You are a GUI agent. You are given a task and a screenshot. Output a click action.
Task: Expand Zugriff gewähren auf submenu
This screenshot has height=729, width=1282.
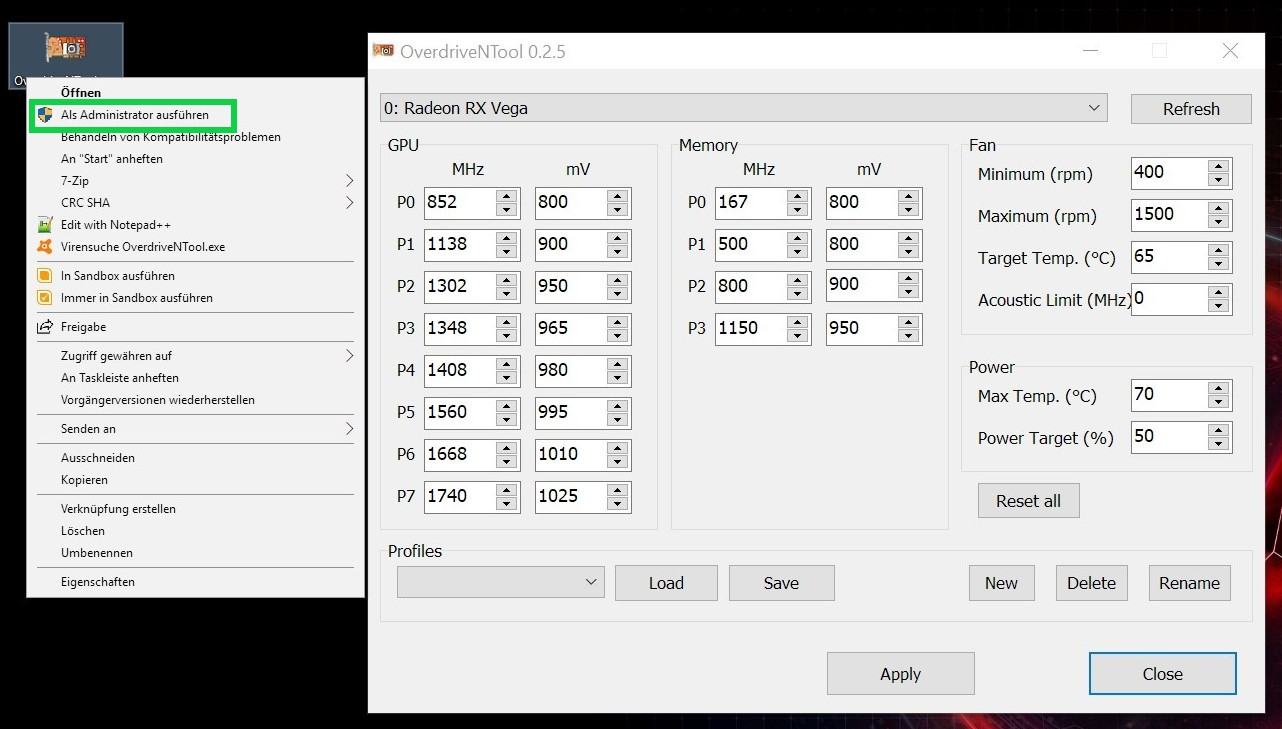point(194,356)
